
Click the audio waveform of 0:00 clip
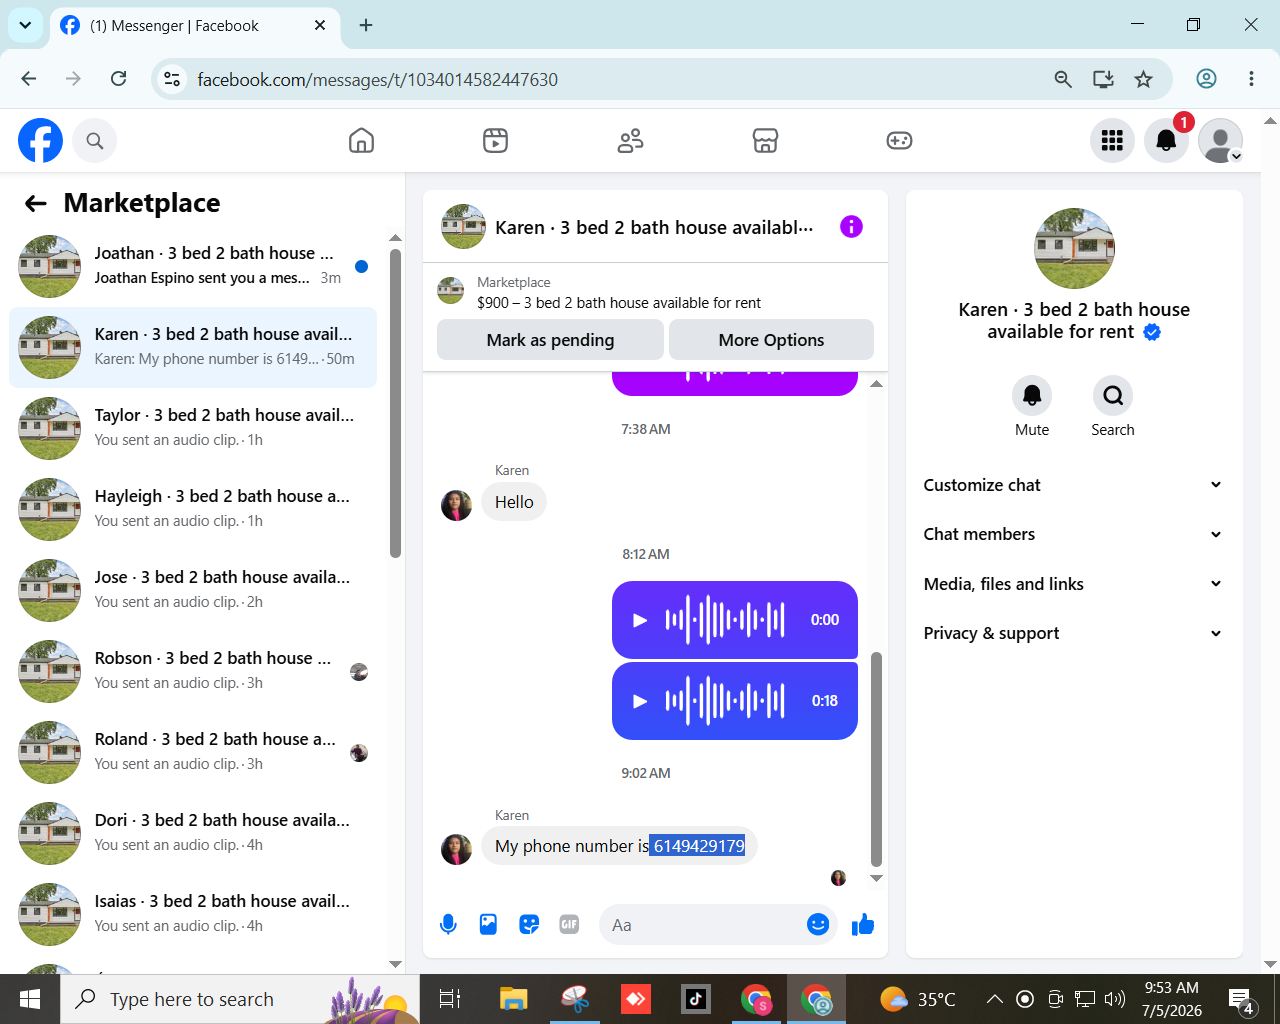pyautogui.click(x=725, y=620)
